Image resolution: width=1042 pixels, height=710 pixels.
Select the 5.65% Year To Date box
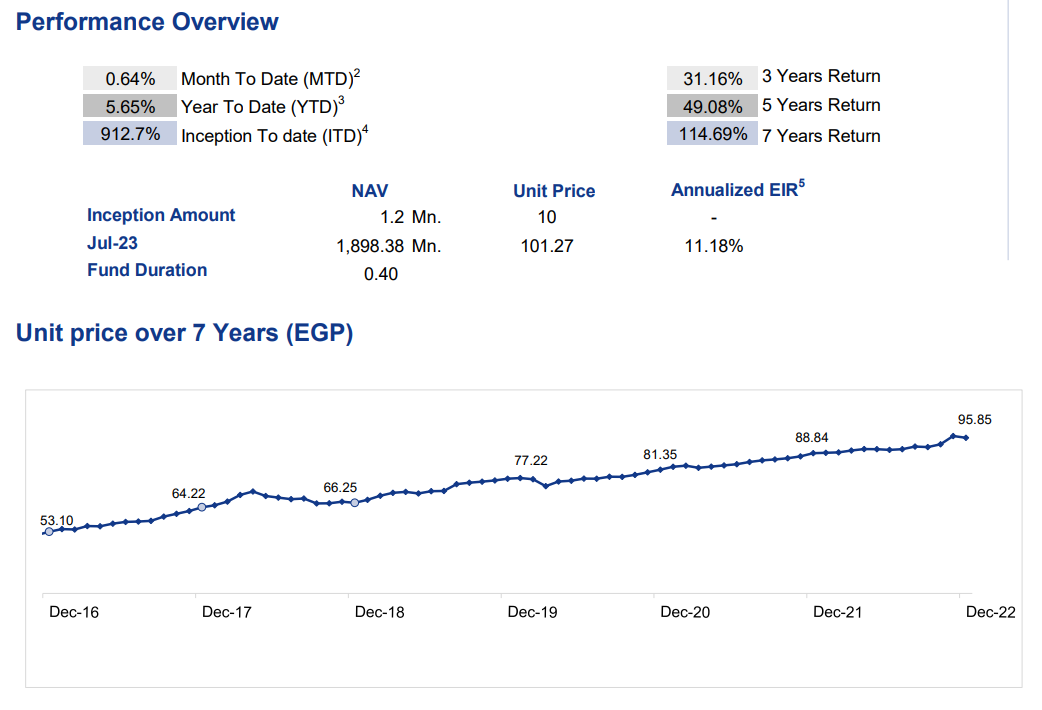click(128, 105)
